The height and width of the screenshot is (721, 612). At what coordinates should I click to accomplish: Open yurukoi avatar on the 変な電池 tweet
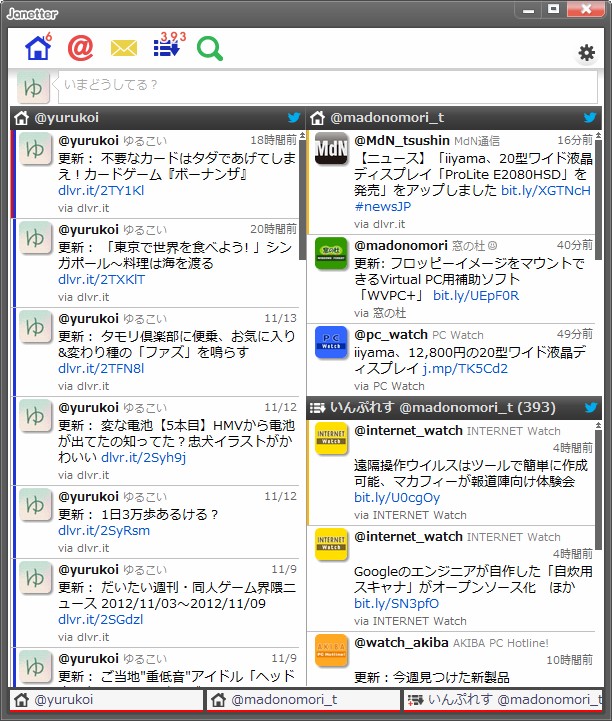[35, 415]
